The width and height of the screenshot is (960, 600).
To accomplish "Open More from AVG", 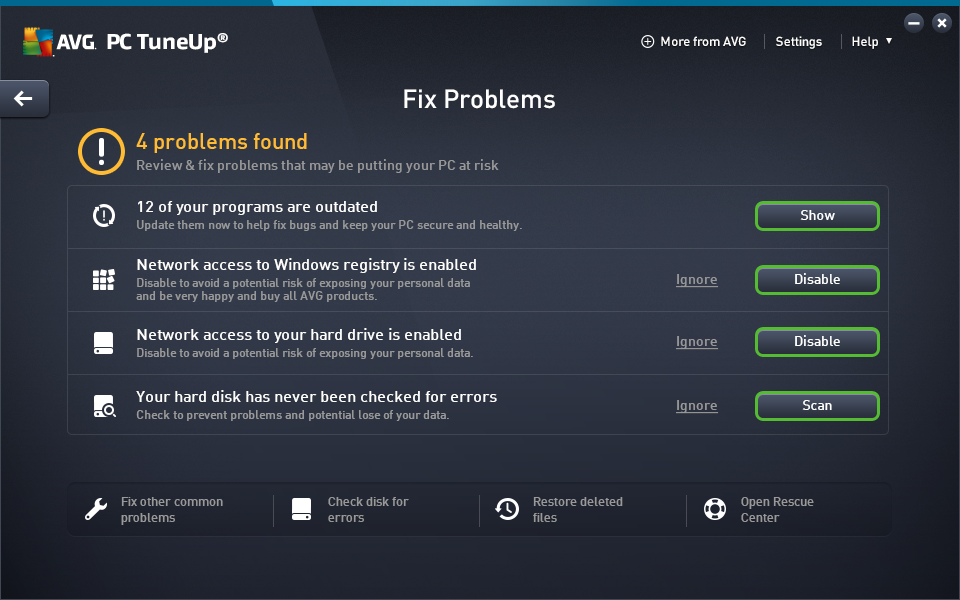I will [x=694, y=41].
